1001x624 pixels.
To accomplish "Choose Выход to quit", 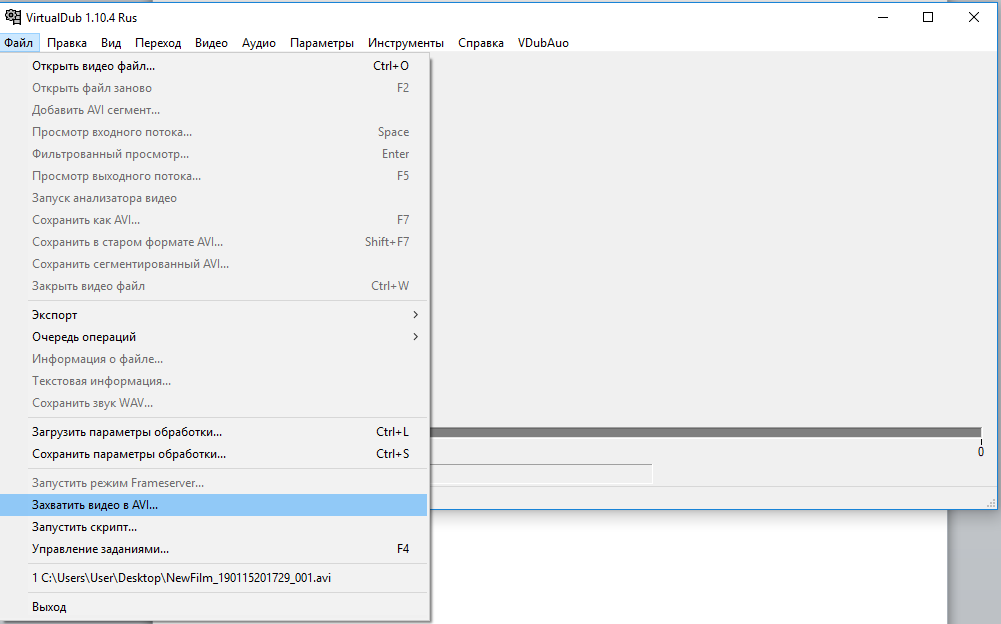I will click(x=214, y=607).
